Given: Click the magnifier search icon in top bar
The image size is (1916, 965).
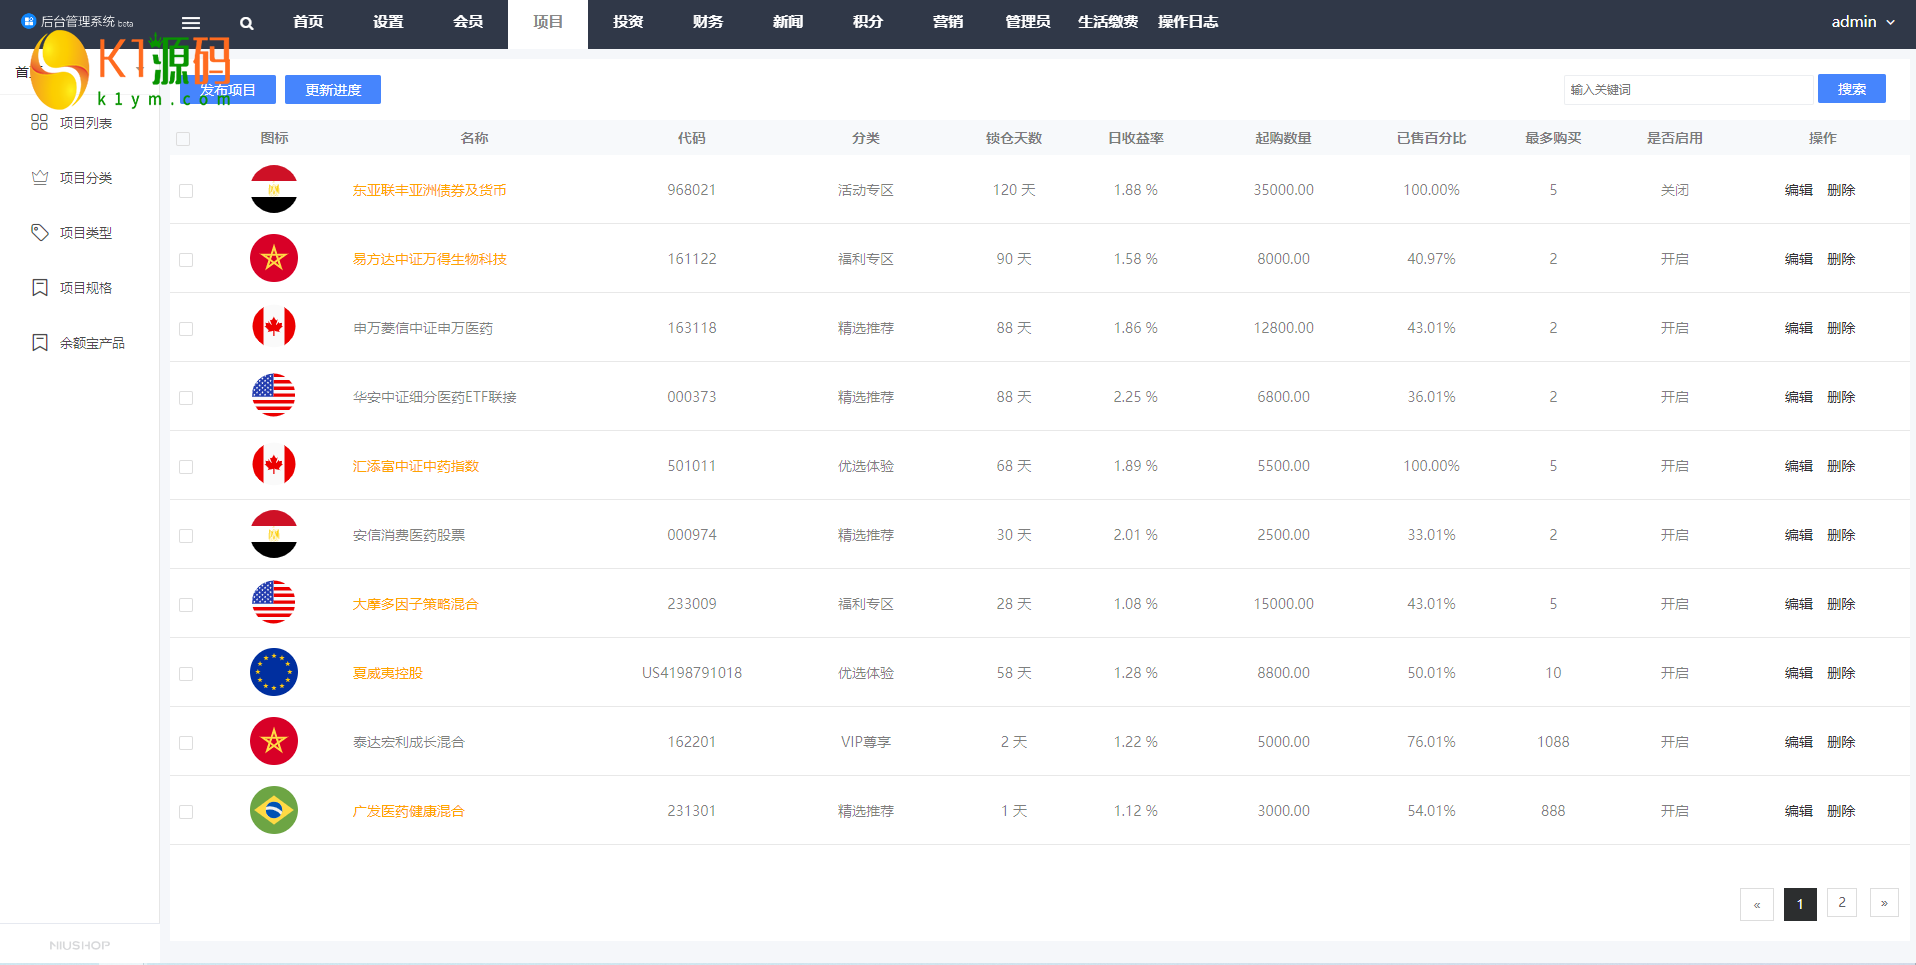Looking at the screenshot, I should pos(247,23).
